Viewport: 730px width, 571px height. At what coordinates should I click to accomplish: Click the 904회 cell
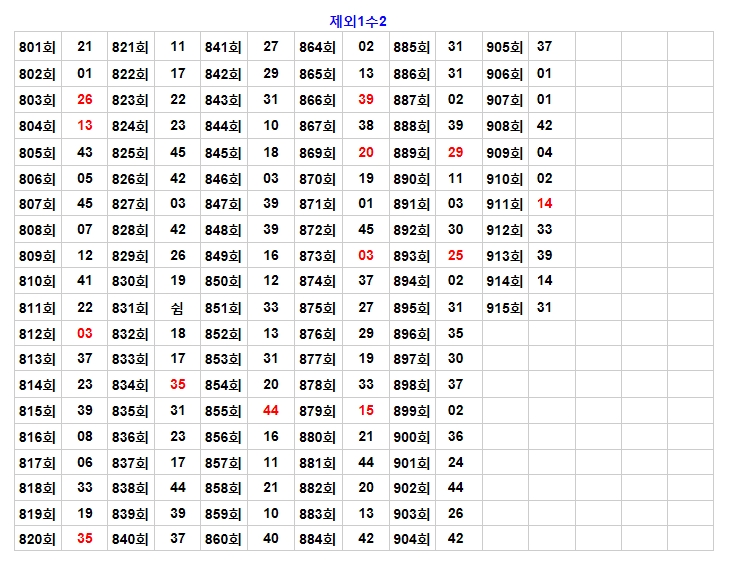click(411, 538)
